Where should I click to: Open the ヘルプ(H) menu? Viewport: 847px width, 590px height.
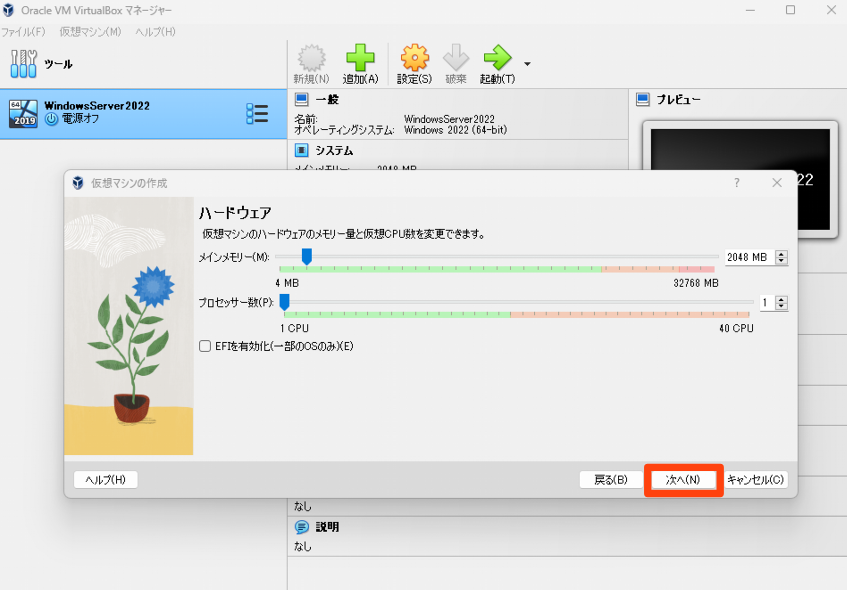point(156,32)
